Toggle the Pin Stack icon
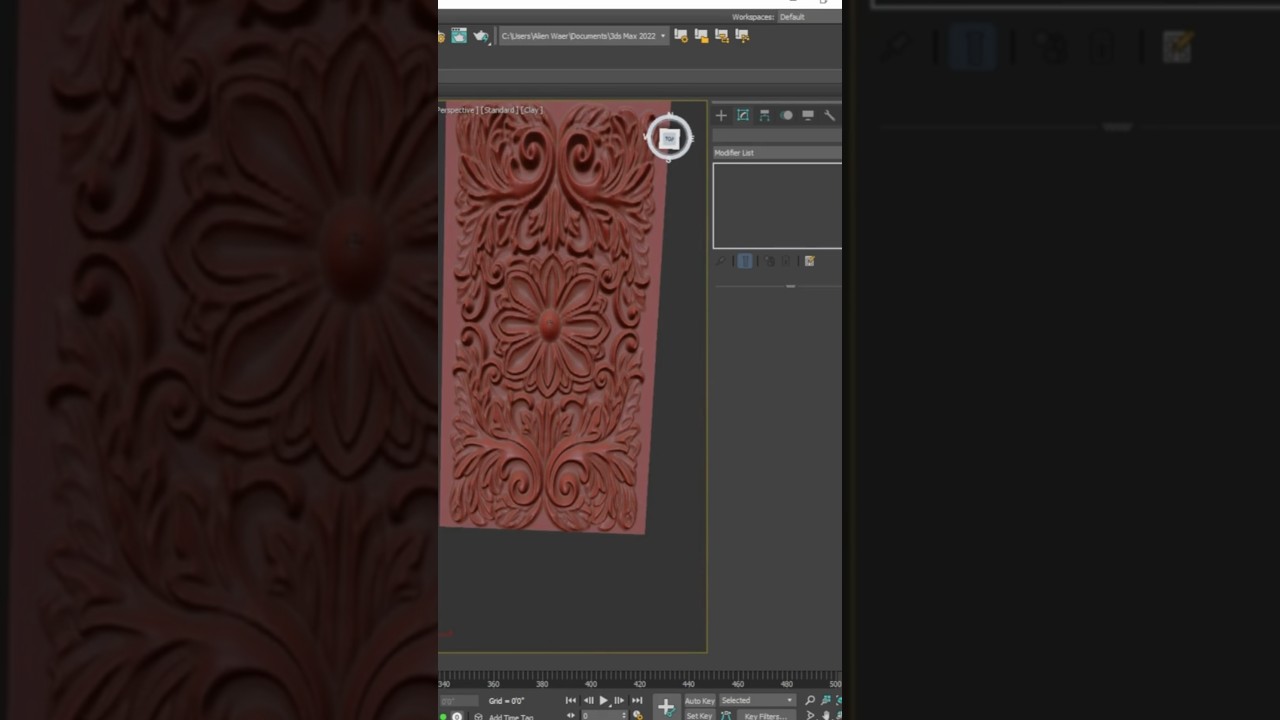 [720, 262]
